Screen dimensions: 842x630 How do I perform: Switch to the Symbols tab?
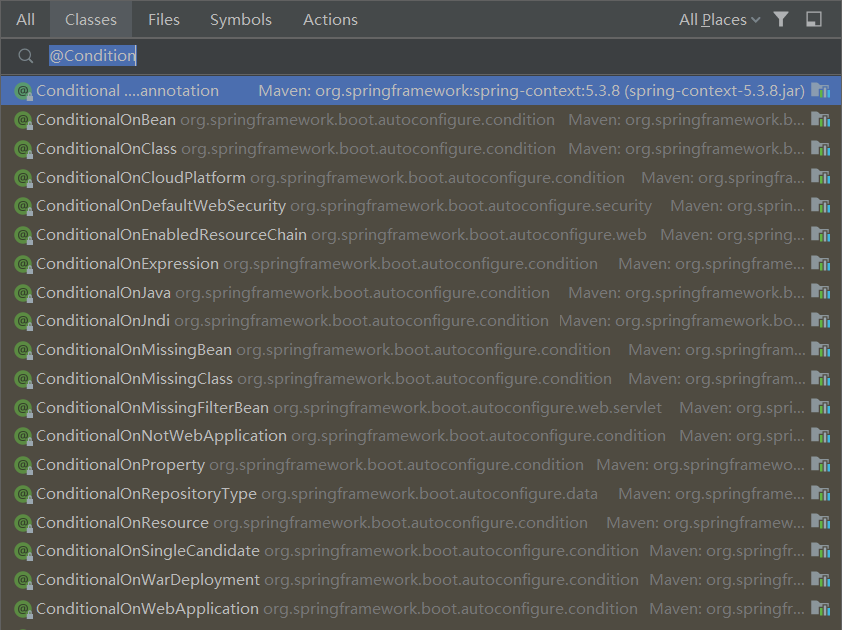241,20
